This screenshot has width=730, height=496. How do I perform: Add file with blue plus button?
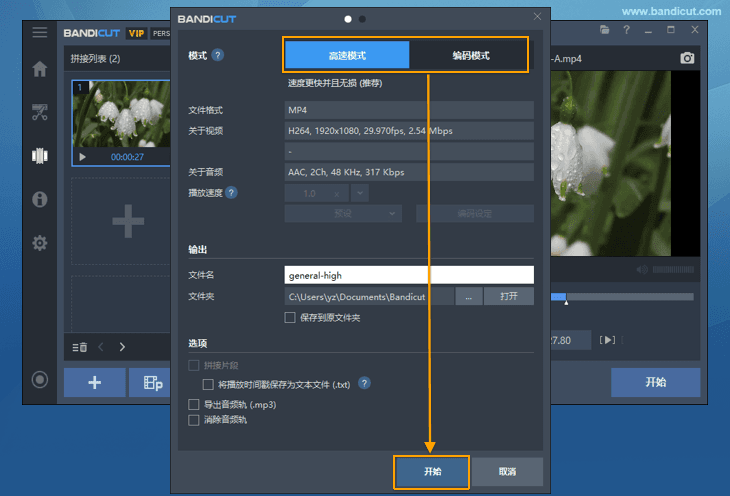pos(95,382)
